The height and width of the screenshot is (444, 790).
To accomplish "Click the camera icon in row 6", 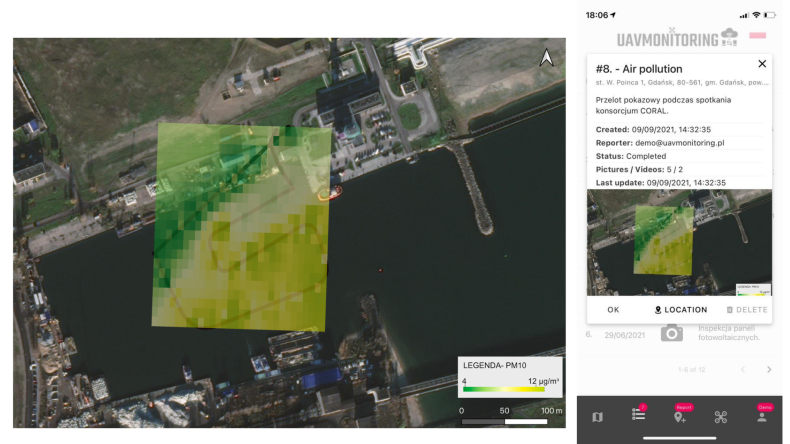I will [x=672, y=333].
